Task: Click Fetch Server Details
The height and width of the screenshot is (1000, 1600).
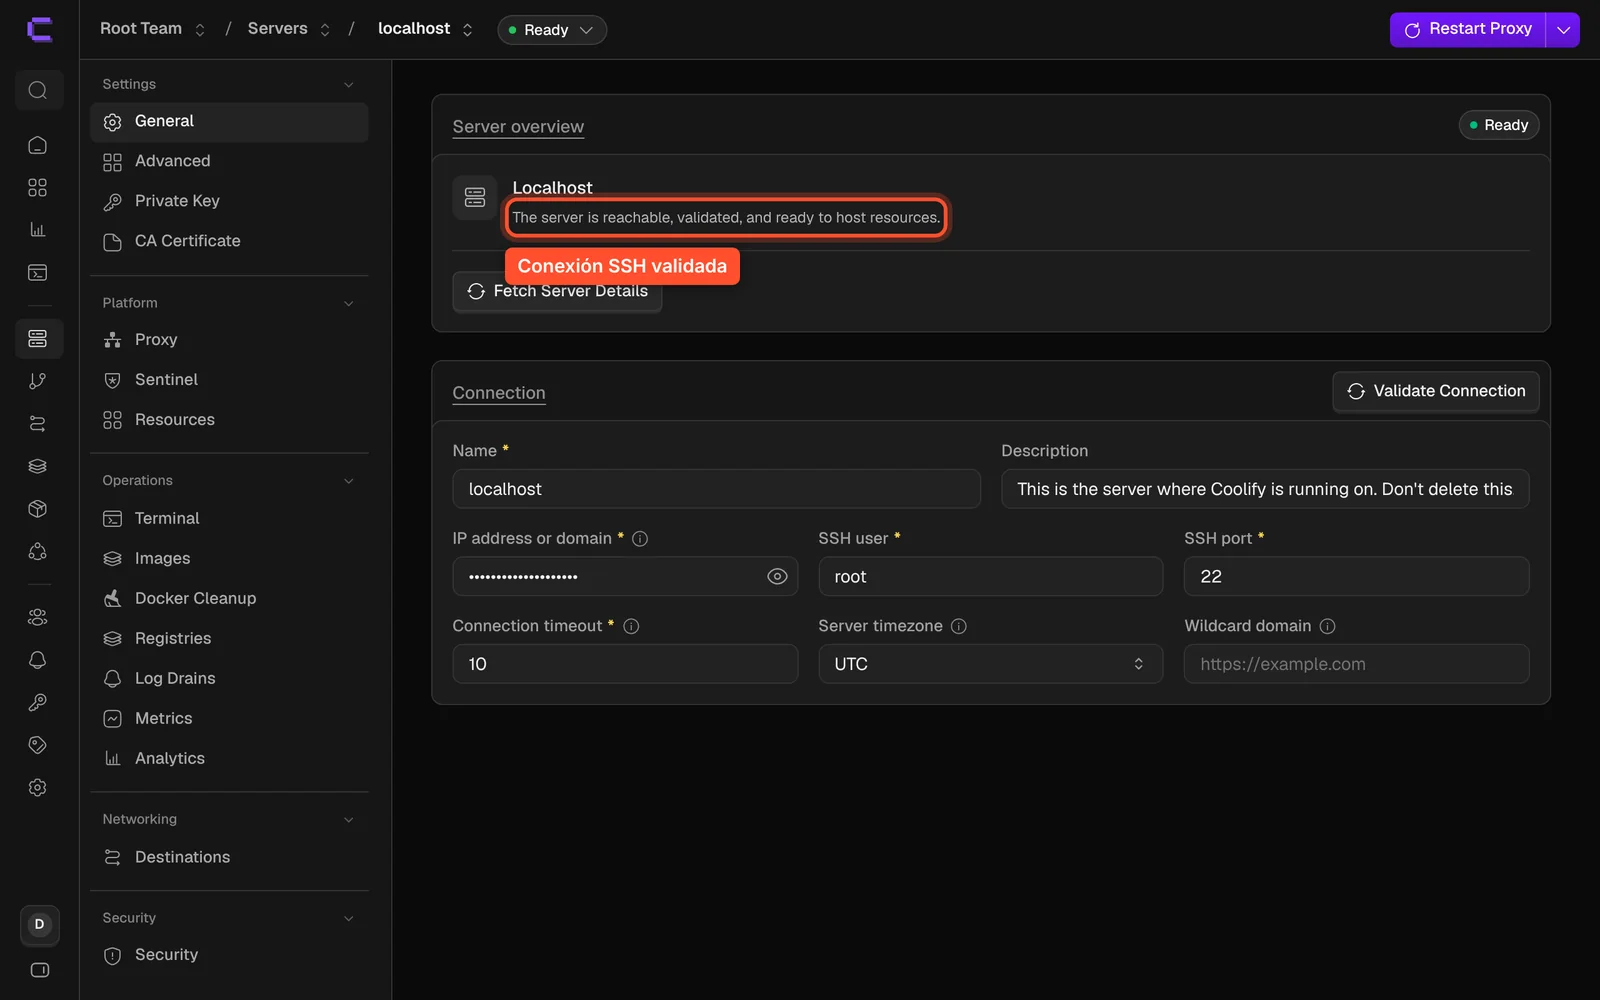Action: pos(557,291)
